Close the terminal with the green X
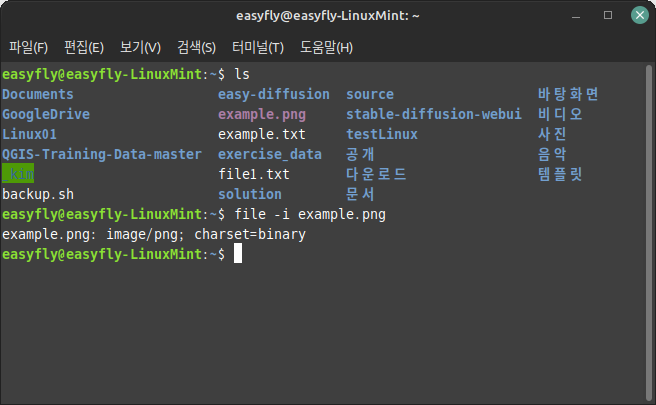 pyautogui.click(x=640, y=15)
